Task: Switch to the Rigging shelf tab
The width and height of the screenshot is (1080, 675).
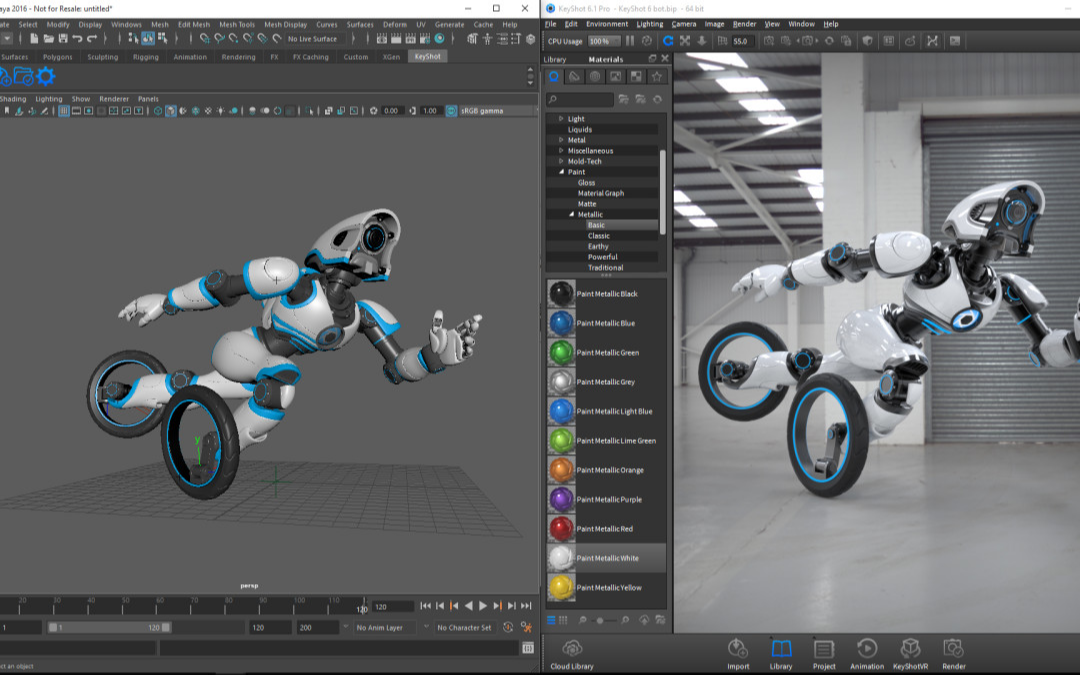Action: pos(146,57)
